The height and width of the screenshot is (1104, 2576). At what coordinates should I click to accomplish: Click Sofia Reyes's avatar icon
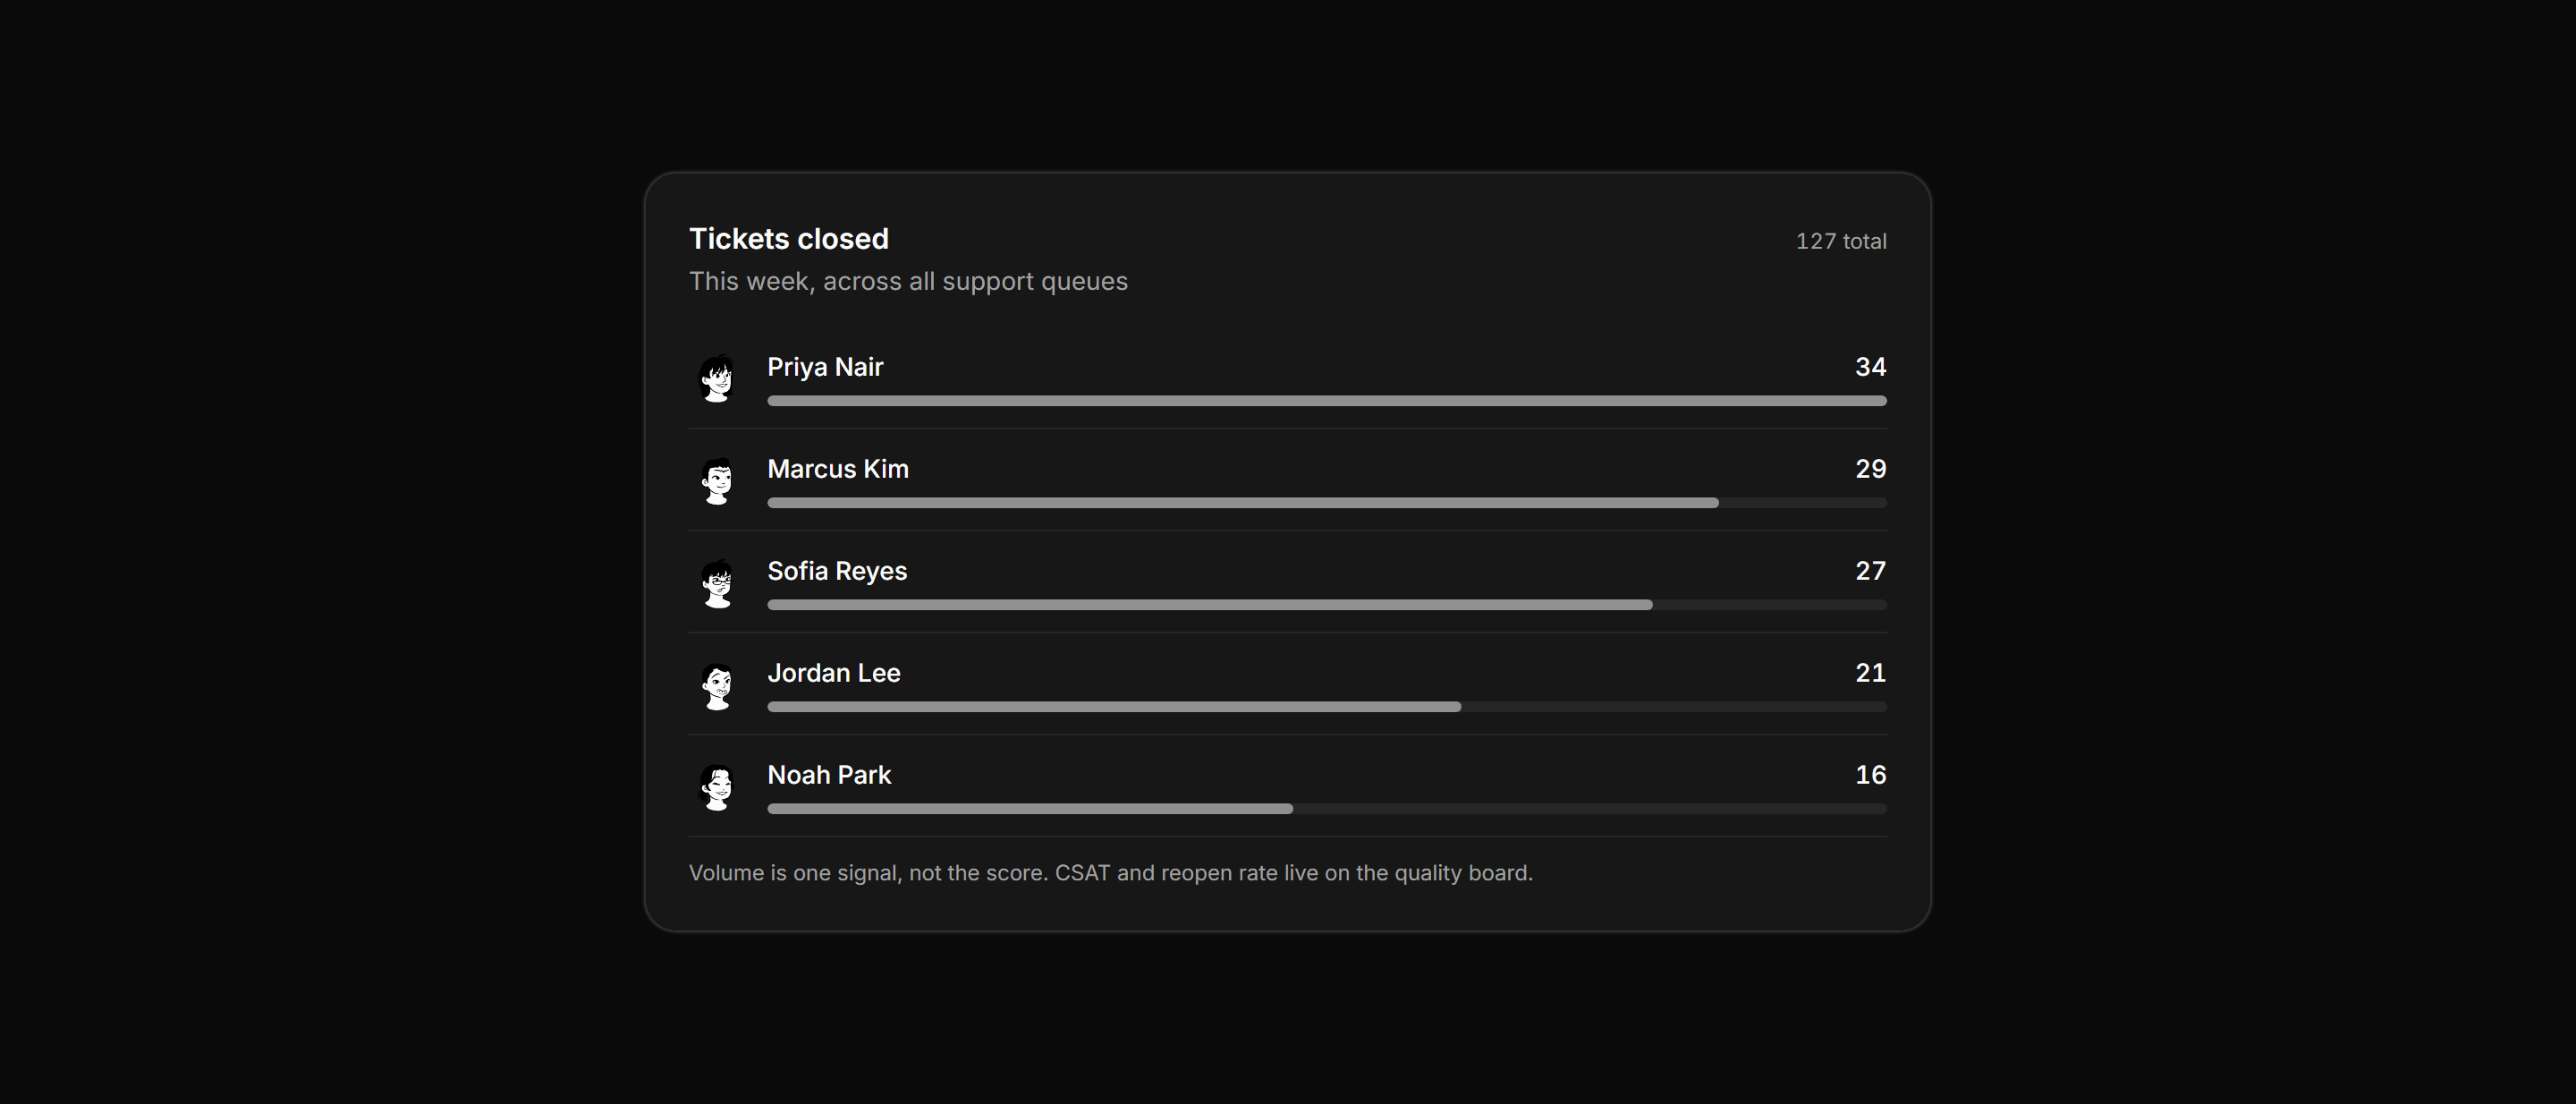tap(717, 583)
